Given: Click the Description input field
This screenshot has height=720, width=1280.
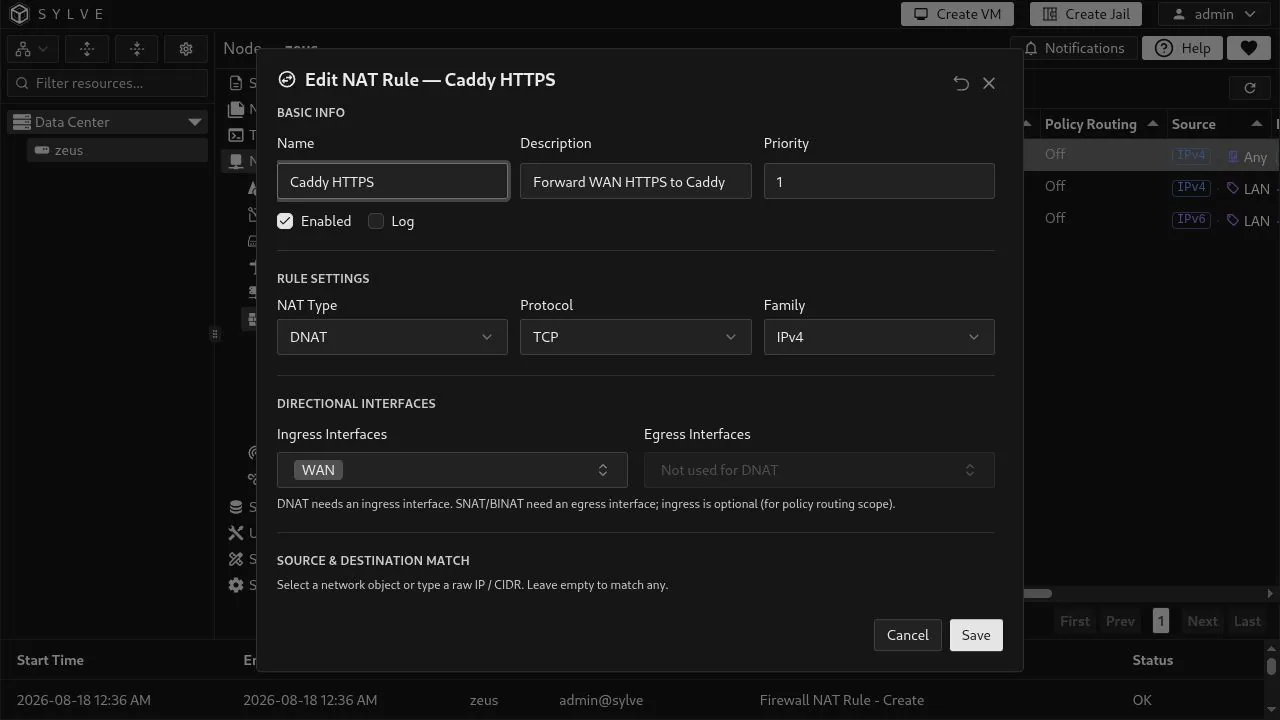Looking at the screenshot, I should [635, 181].
